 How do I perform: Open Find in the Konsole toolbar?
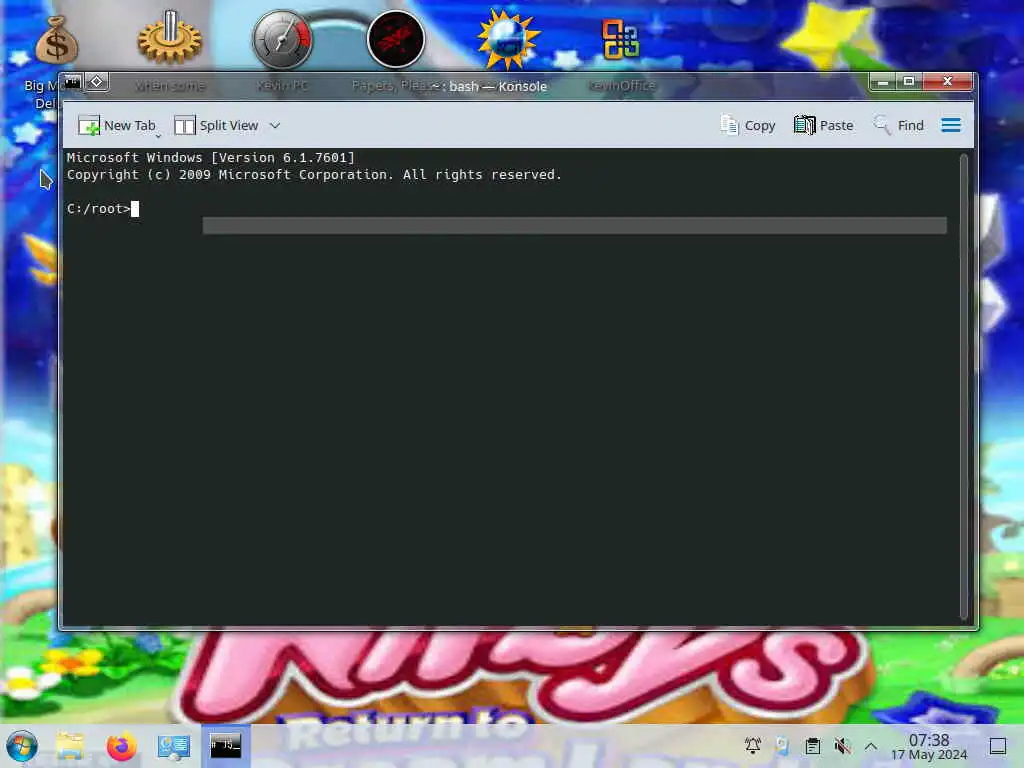pyautogui.click(x=899, y=125)
